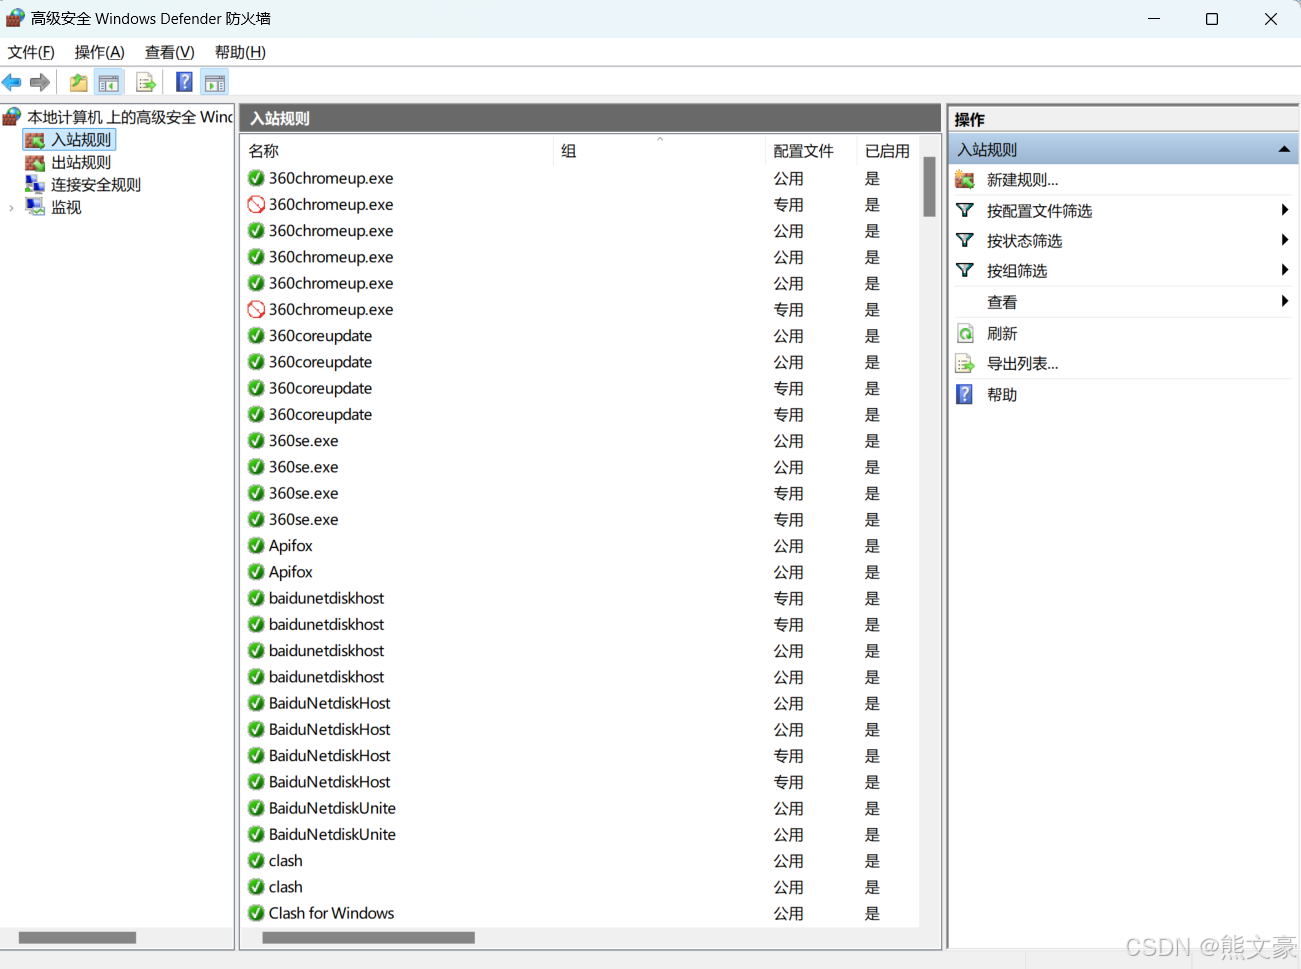Click the 刷新 refresh icon in actions
Viewport: 1301px width, 969px height.
pos(965,334)
